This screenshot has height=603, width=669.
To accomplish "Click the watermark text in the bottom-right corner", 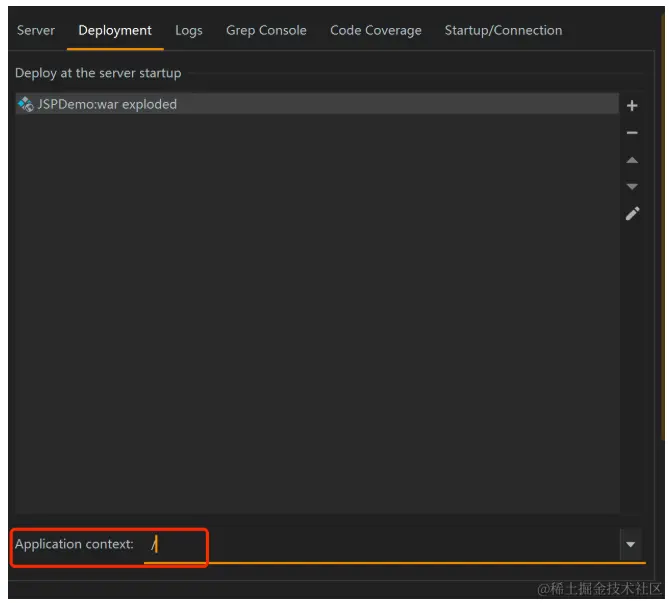I will pyautogui.click(x=600, y=589).
